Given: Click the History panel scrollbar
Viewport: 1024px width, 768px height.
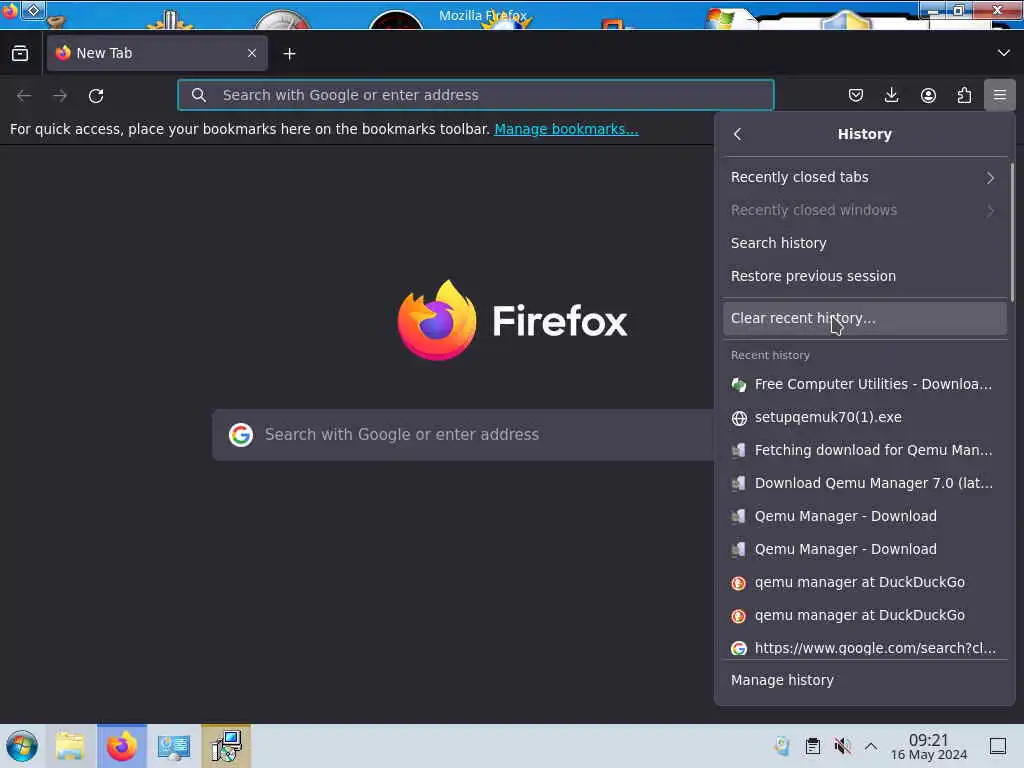Looking at the screenshot, I should pyautogui.click(x=1012, y=231).
